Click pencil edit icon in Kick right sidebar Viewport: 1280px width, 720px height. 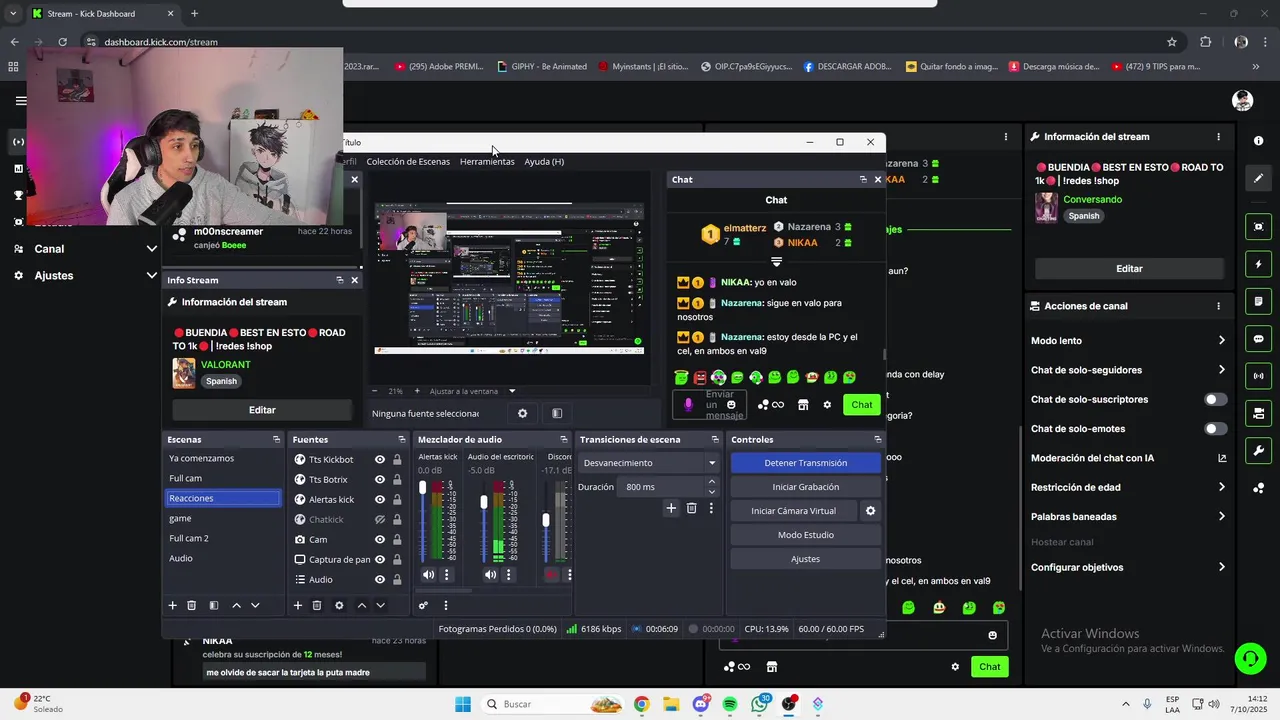[1259, 178]
